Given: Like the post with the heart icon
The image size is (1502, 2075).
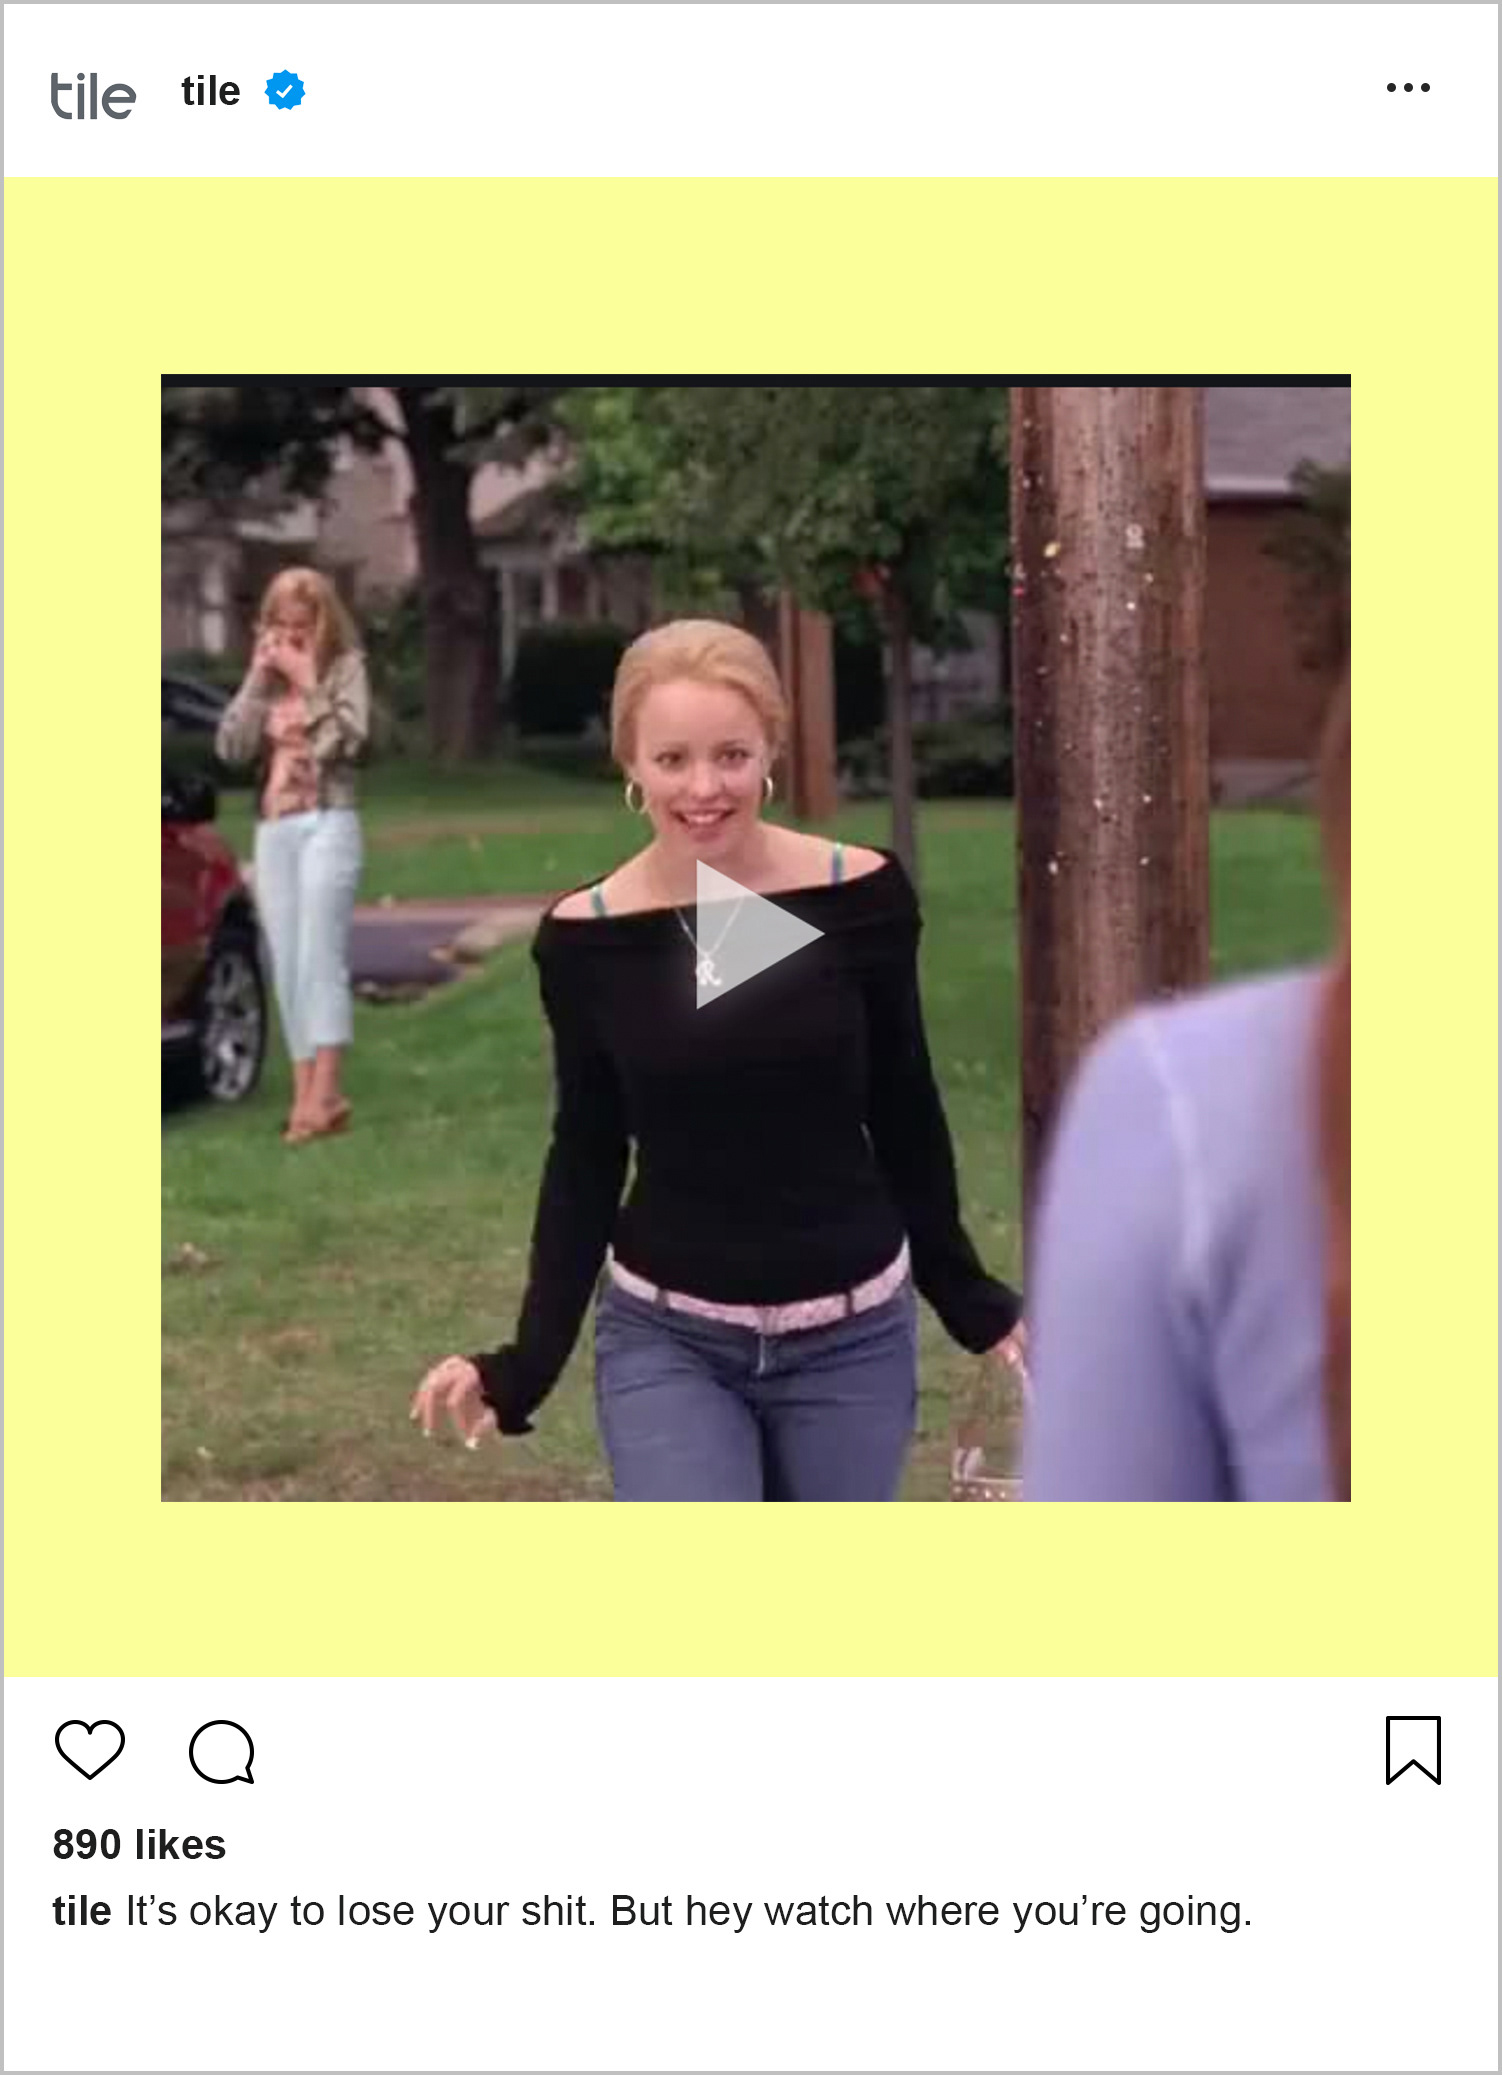Looking at the screenshot, I should 90,1749.
